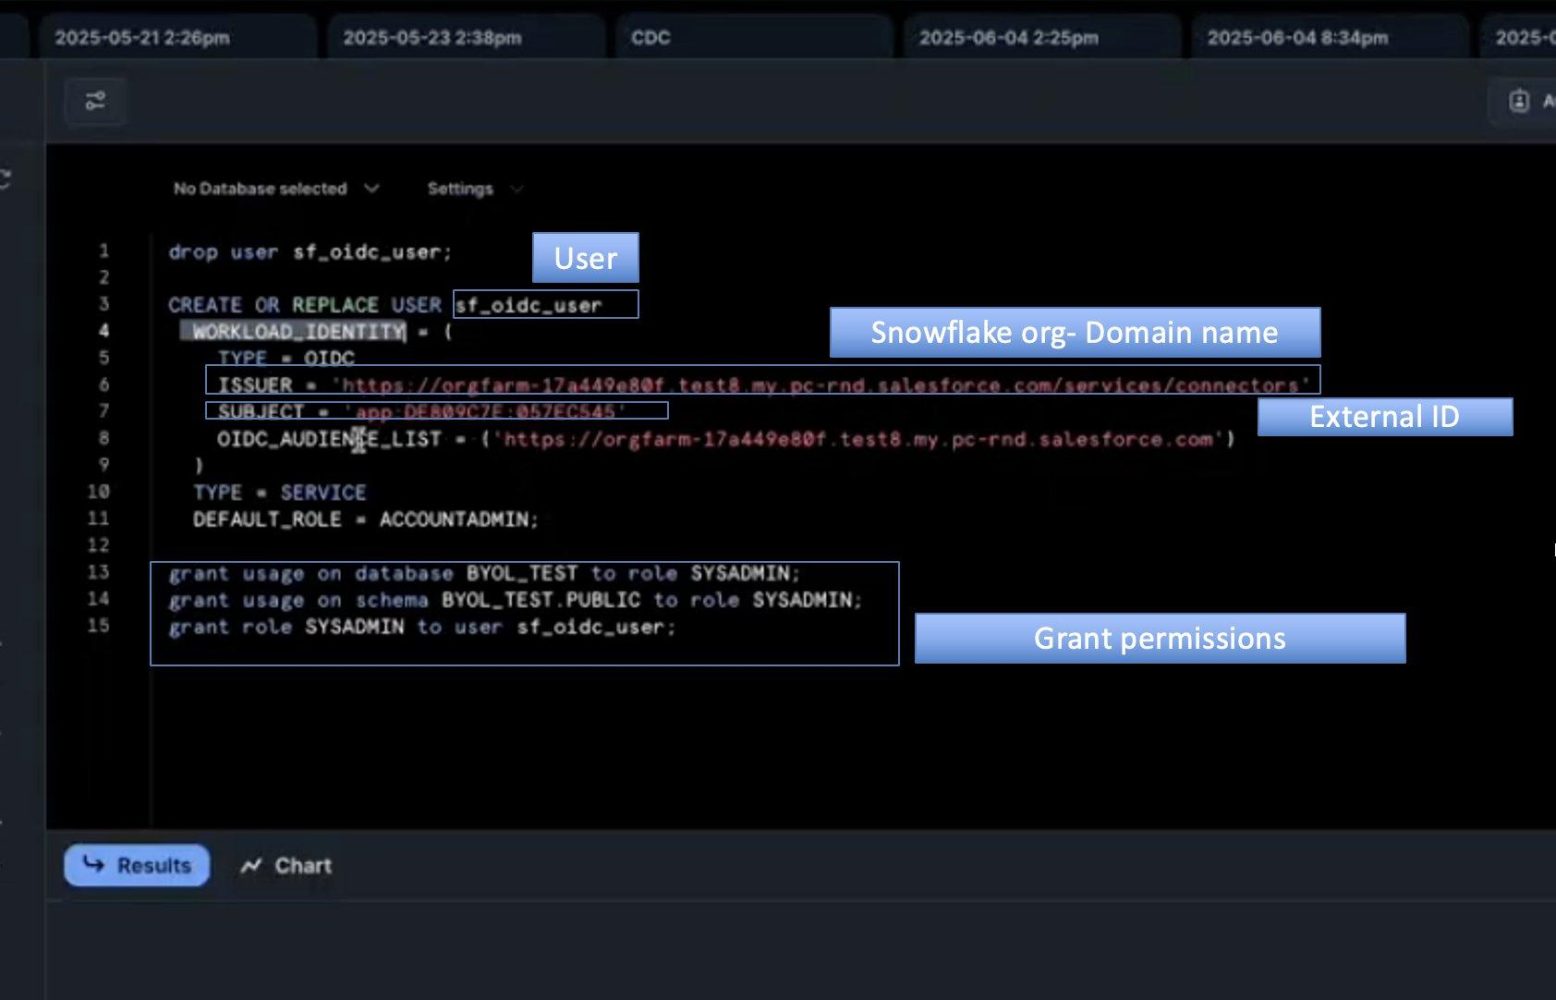This screenshot has height=1000, width=1556.
Task: Click 'grant role SYSADMIN to user' line
Action: coord(422,627)
